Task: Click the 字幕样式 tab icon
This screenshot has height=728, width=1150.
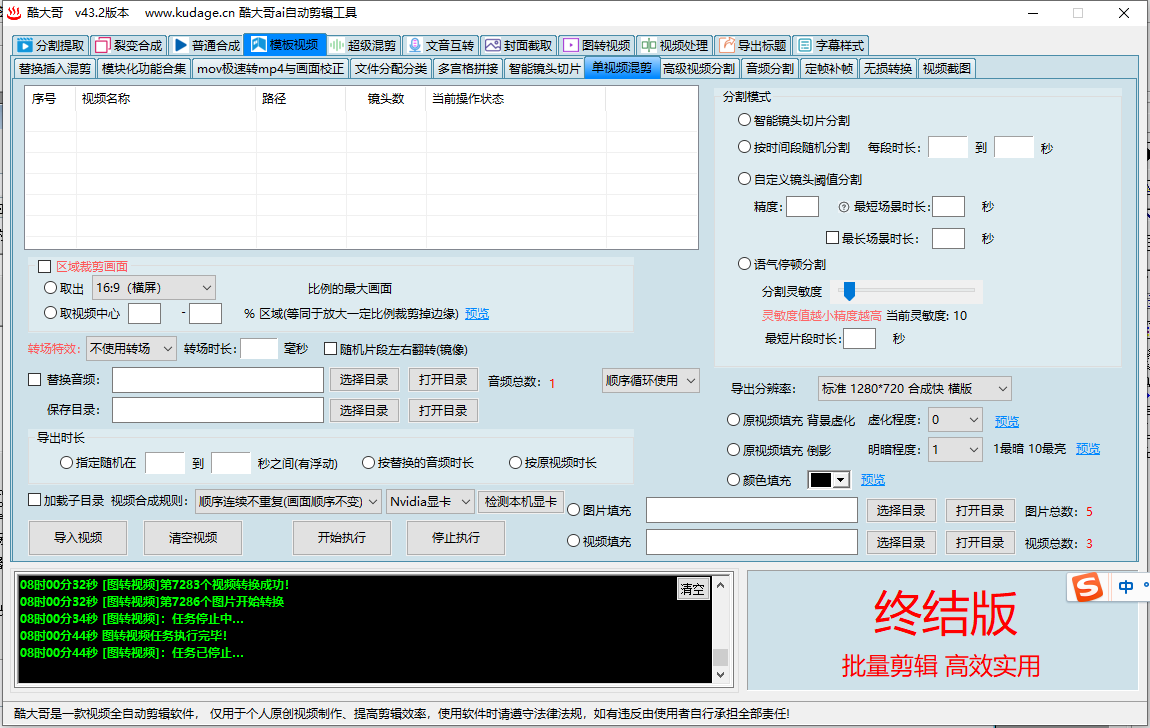Action: [x=805, y=45]
